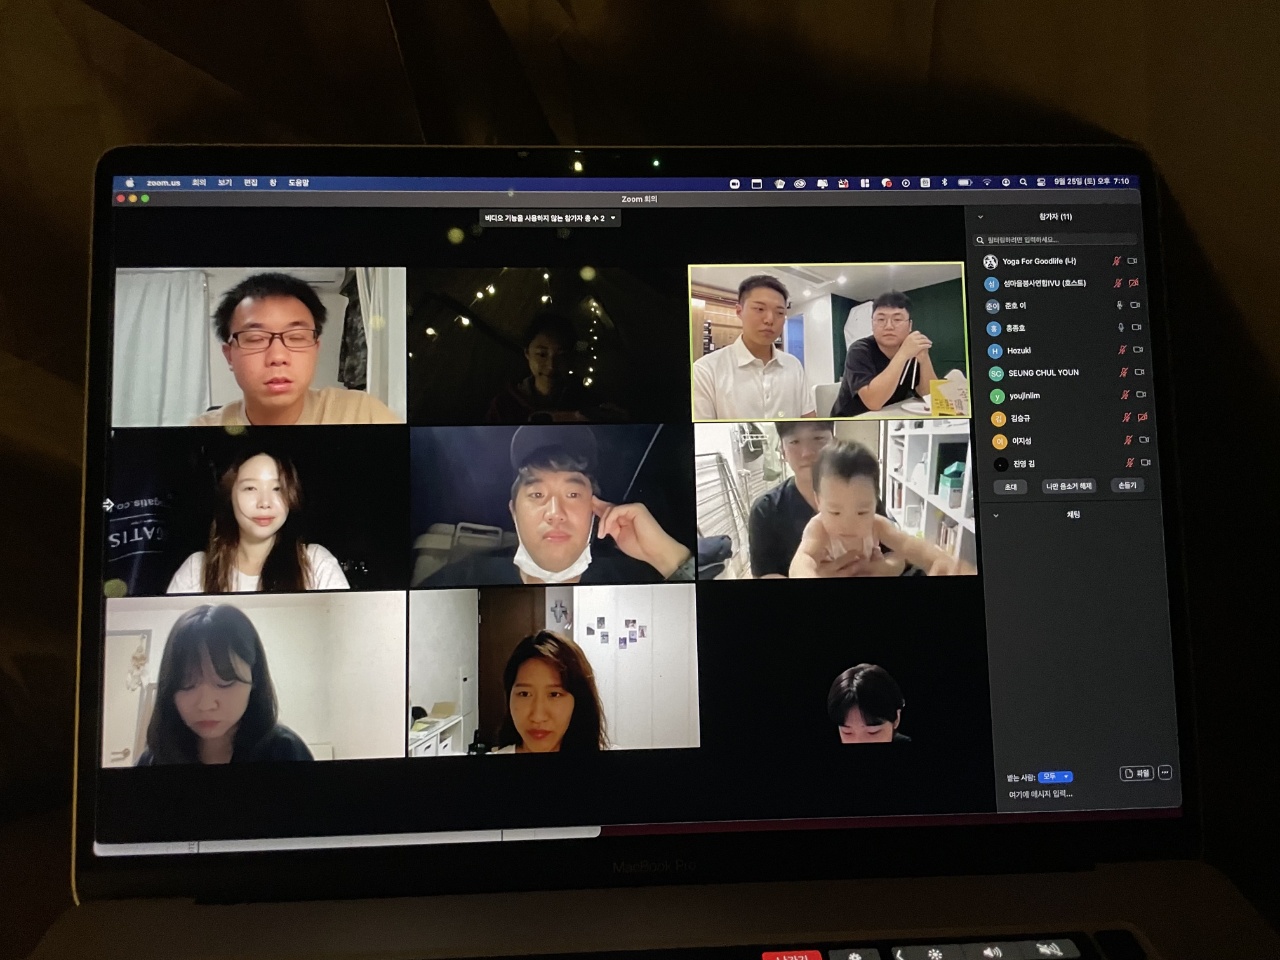The height and width of the screenshot is (960, 1280).
Task: Click the H avatar of Hozuki
Action: coord(994,351)
